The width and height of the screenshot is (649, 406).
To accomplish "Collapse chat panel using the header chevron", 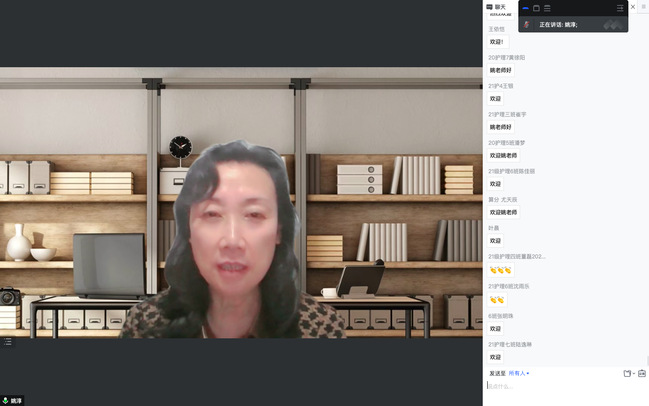I will (x=631, y=7).
